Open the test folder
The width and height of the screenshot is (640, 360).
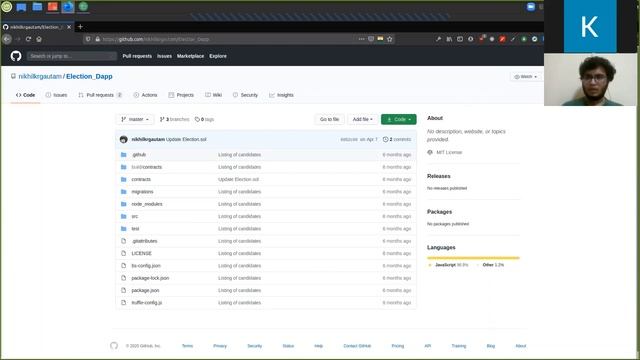pos(135,229)
